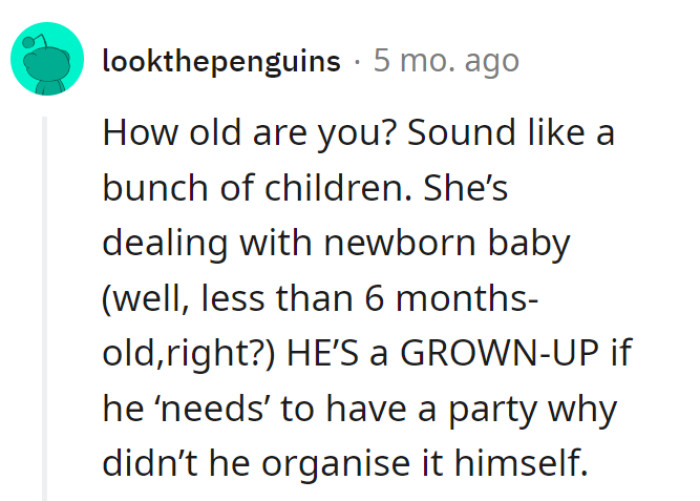Click the lookthepenguins avatar icon

pos(47,60)
